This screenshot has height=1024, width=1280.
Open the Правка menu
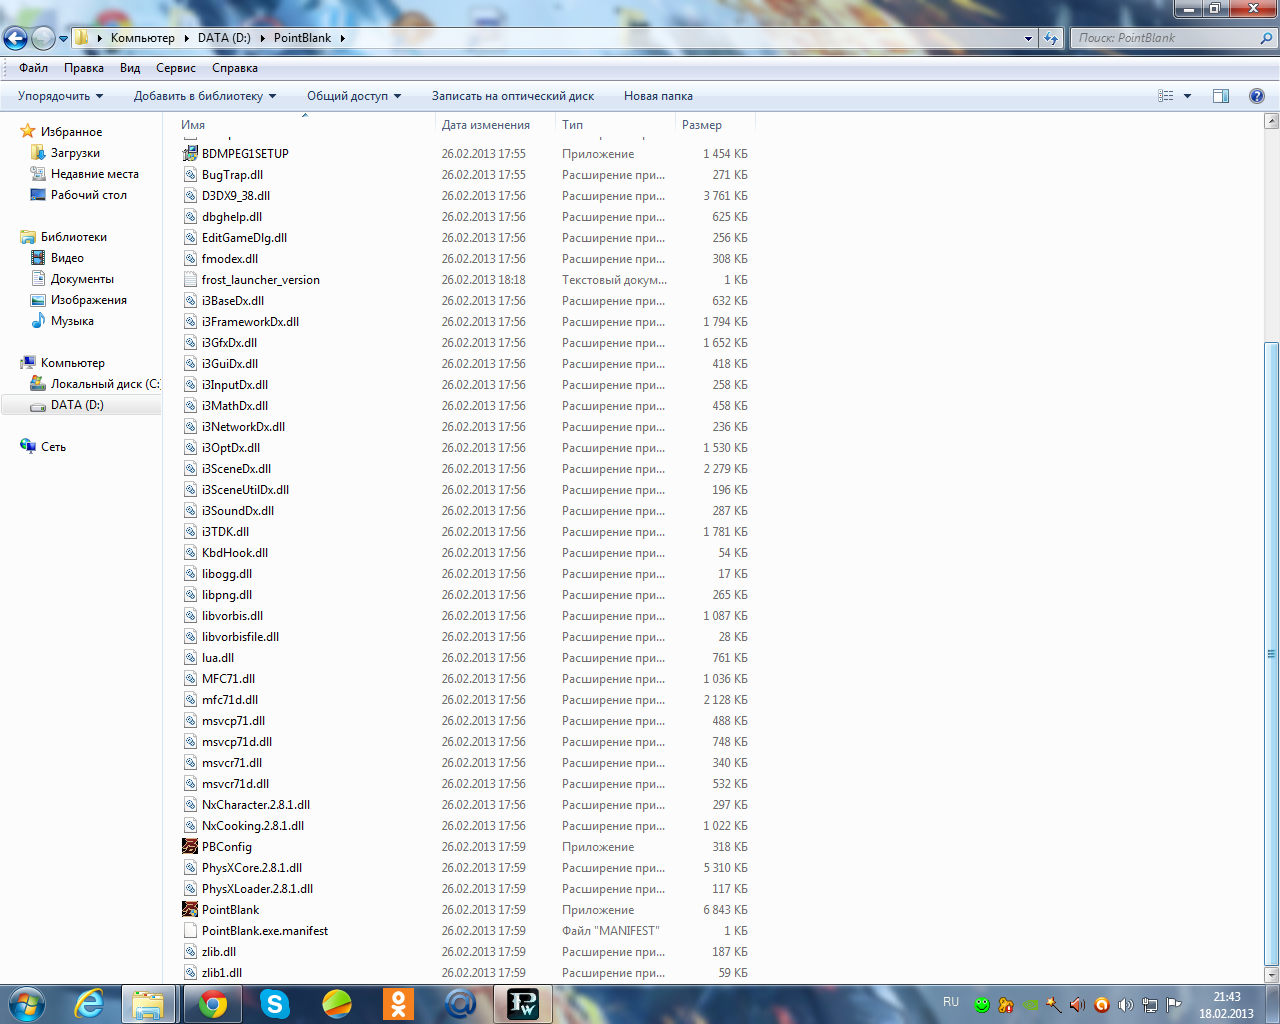click(x=84, y=68)
